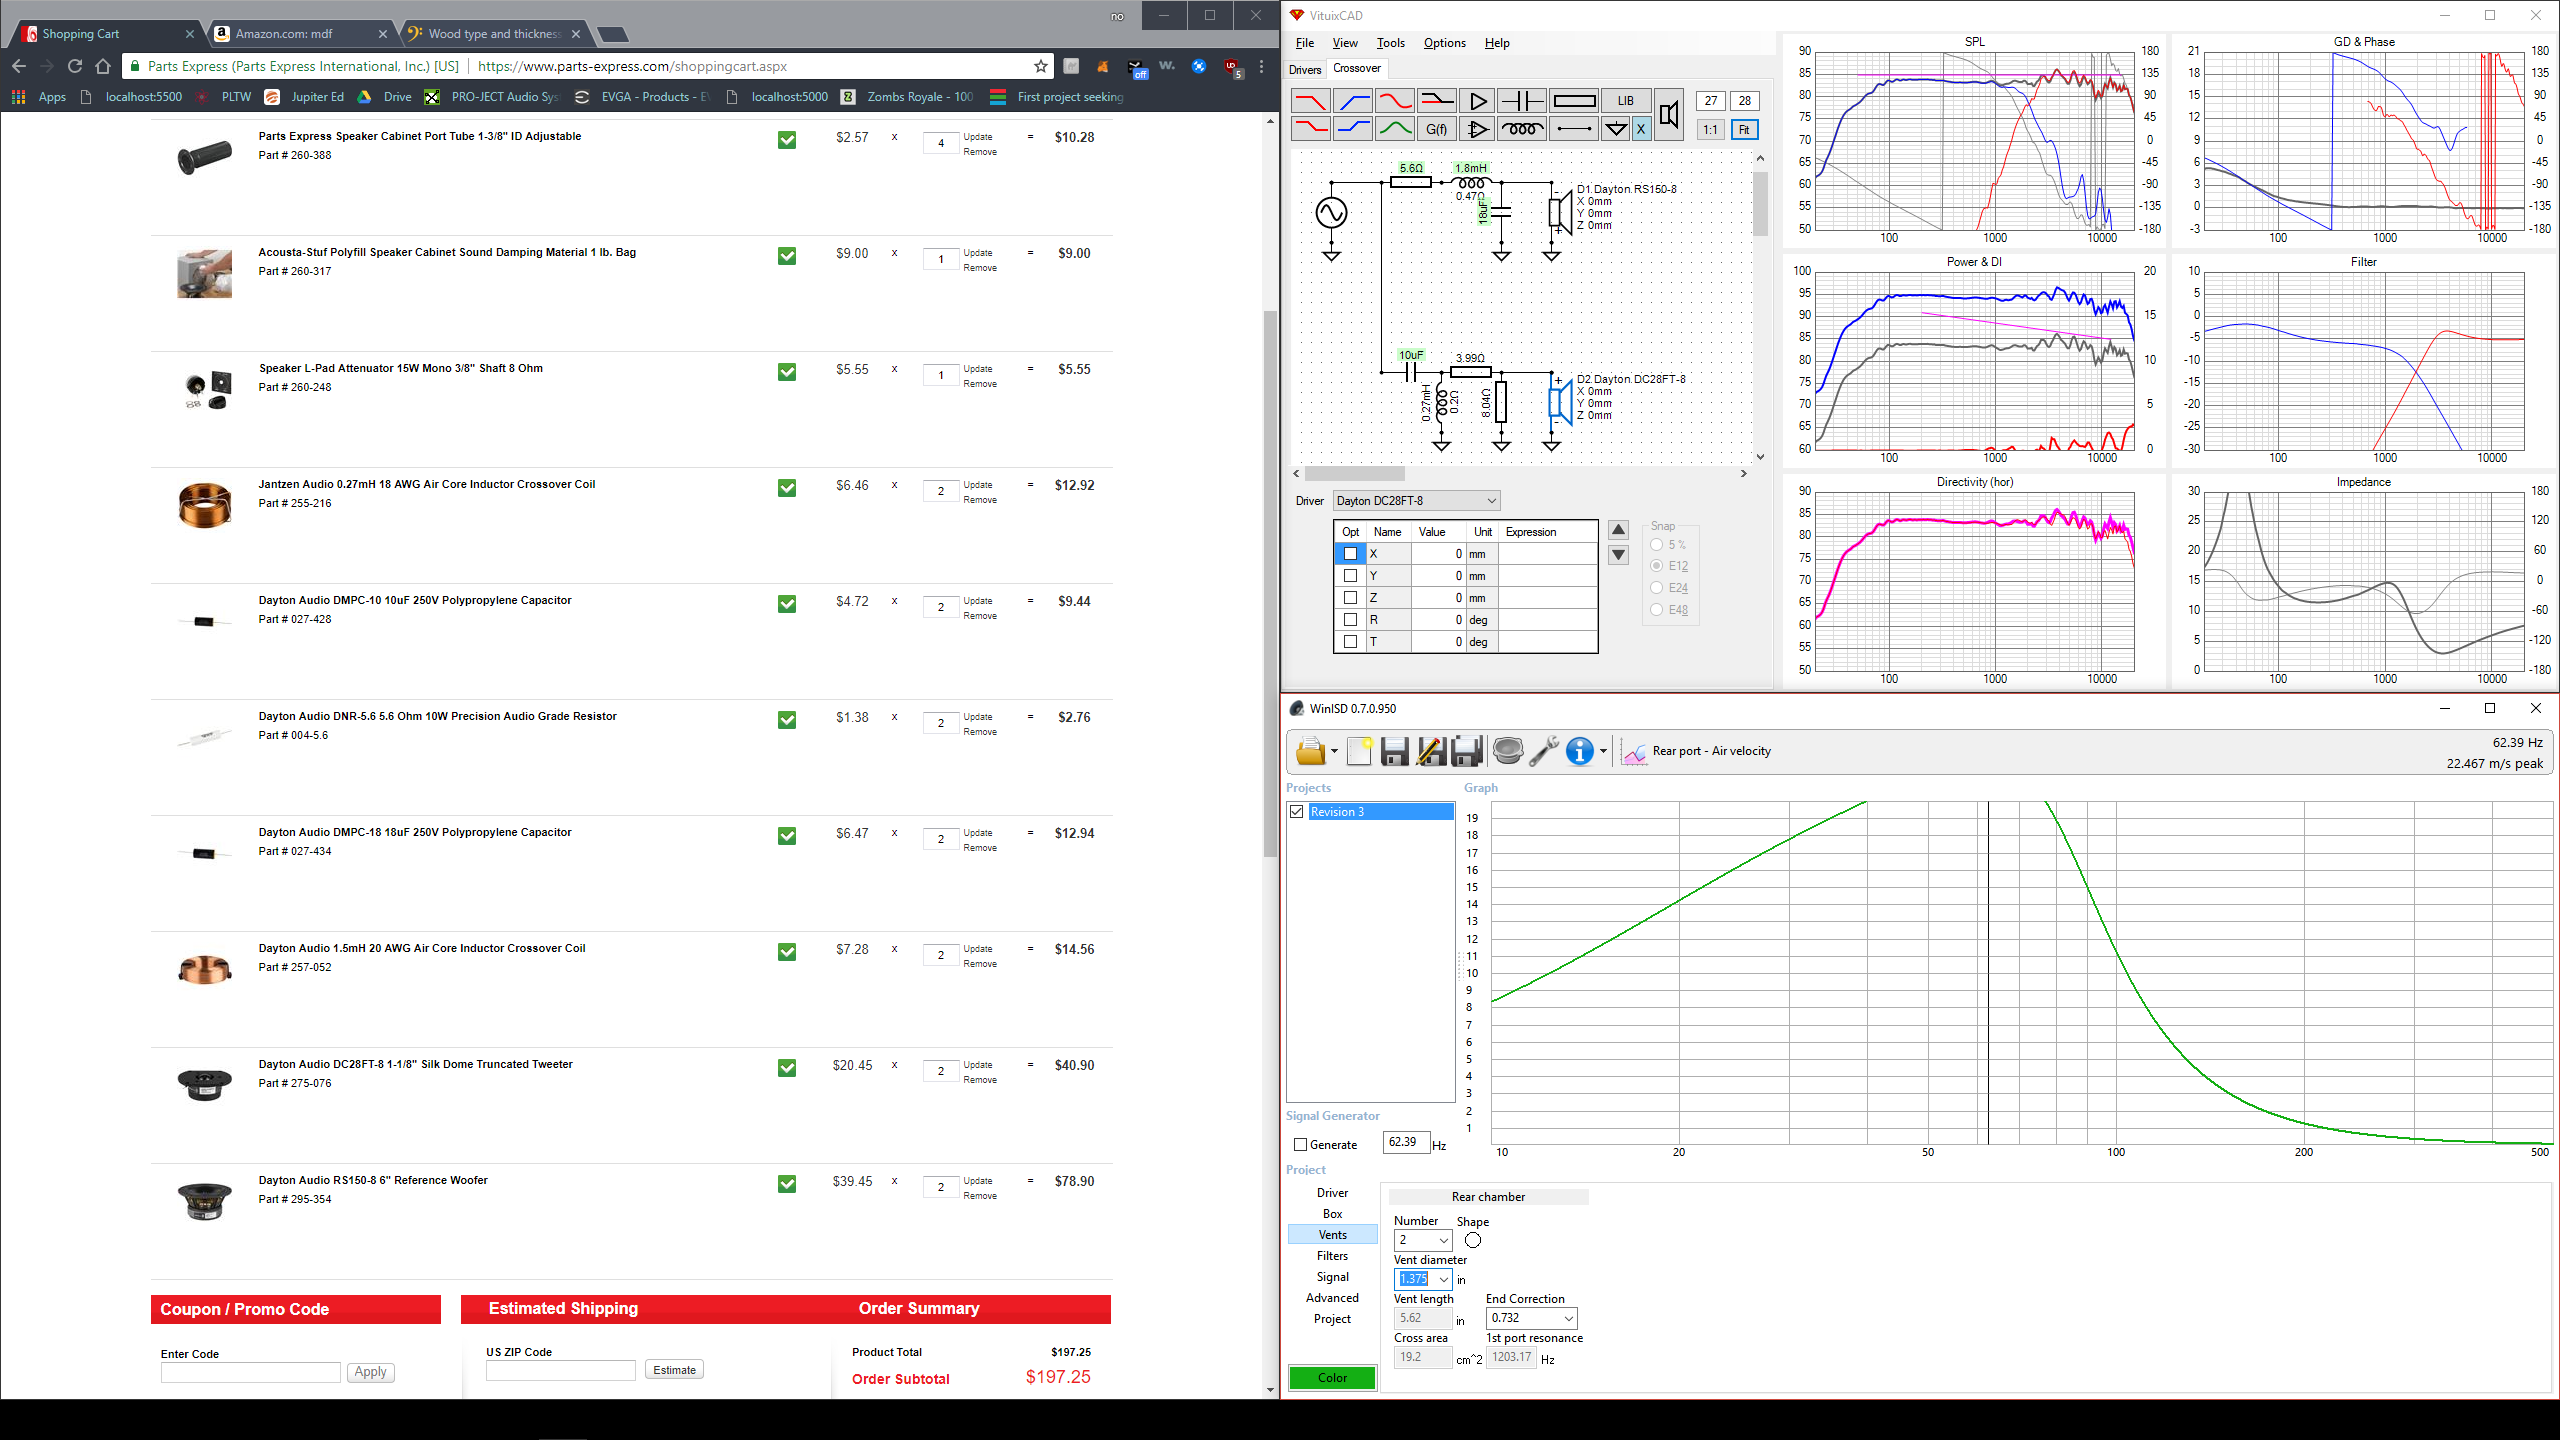Image resolution: width=2560 pixels, height=1440 pixels.
Task: Click the signal generator frequency field
Action: coord(1405,1142)
